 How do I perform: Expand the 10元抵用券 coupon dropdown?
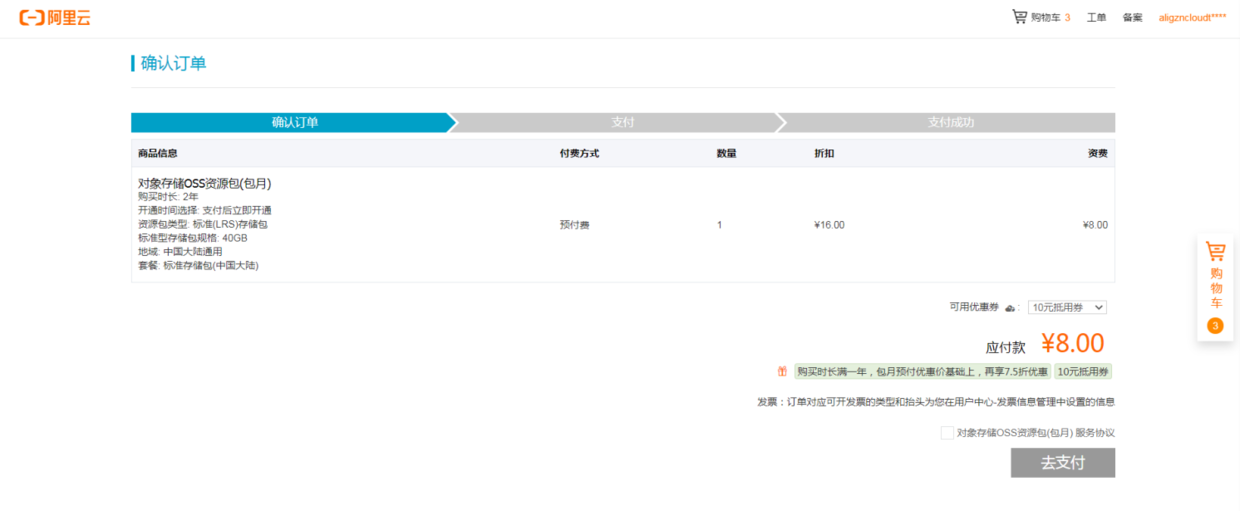click(x=1067, y=308)
